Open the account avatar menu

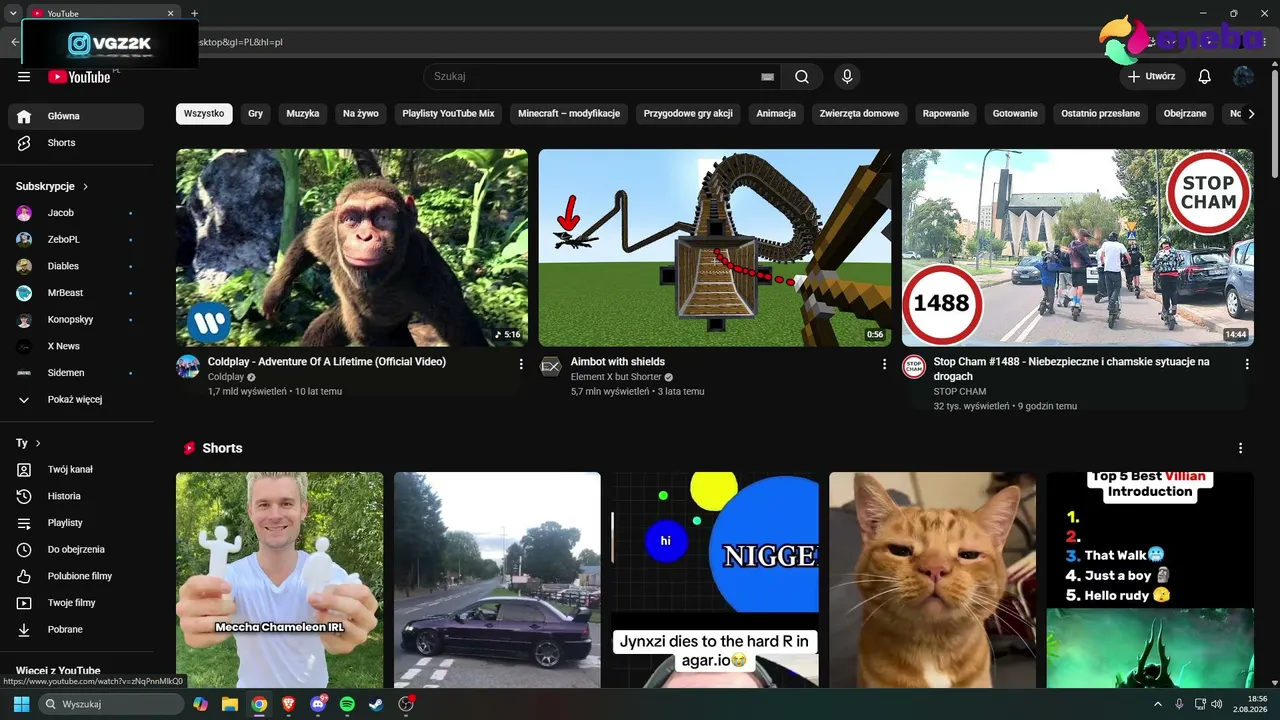[1243, 77]
